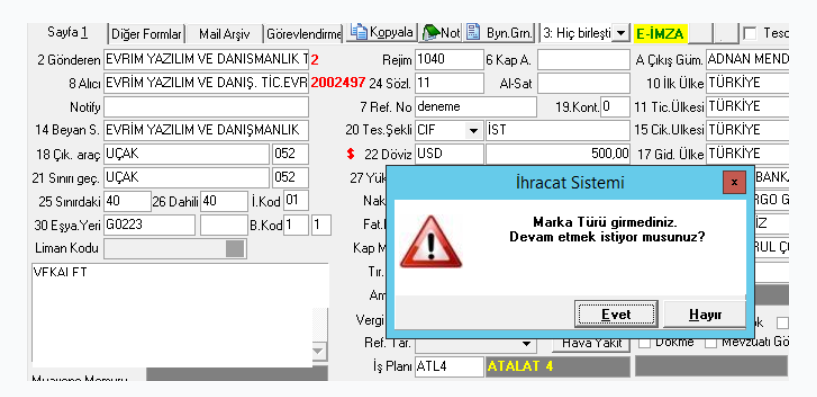Click the 500,00 amount field
The width and height of the screenshot is (817, 397).
tap(558, 154)
